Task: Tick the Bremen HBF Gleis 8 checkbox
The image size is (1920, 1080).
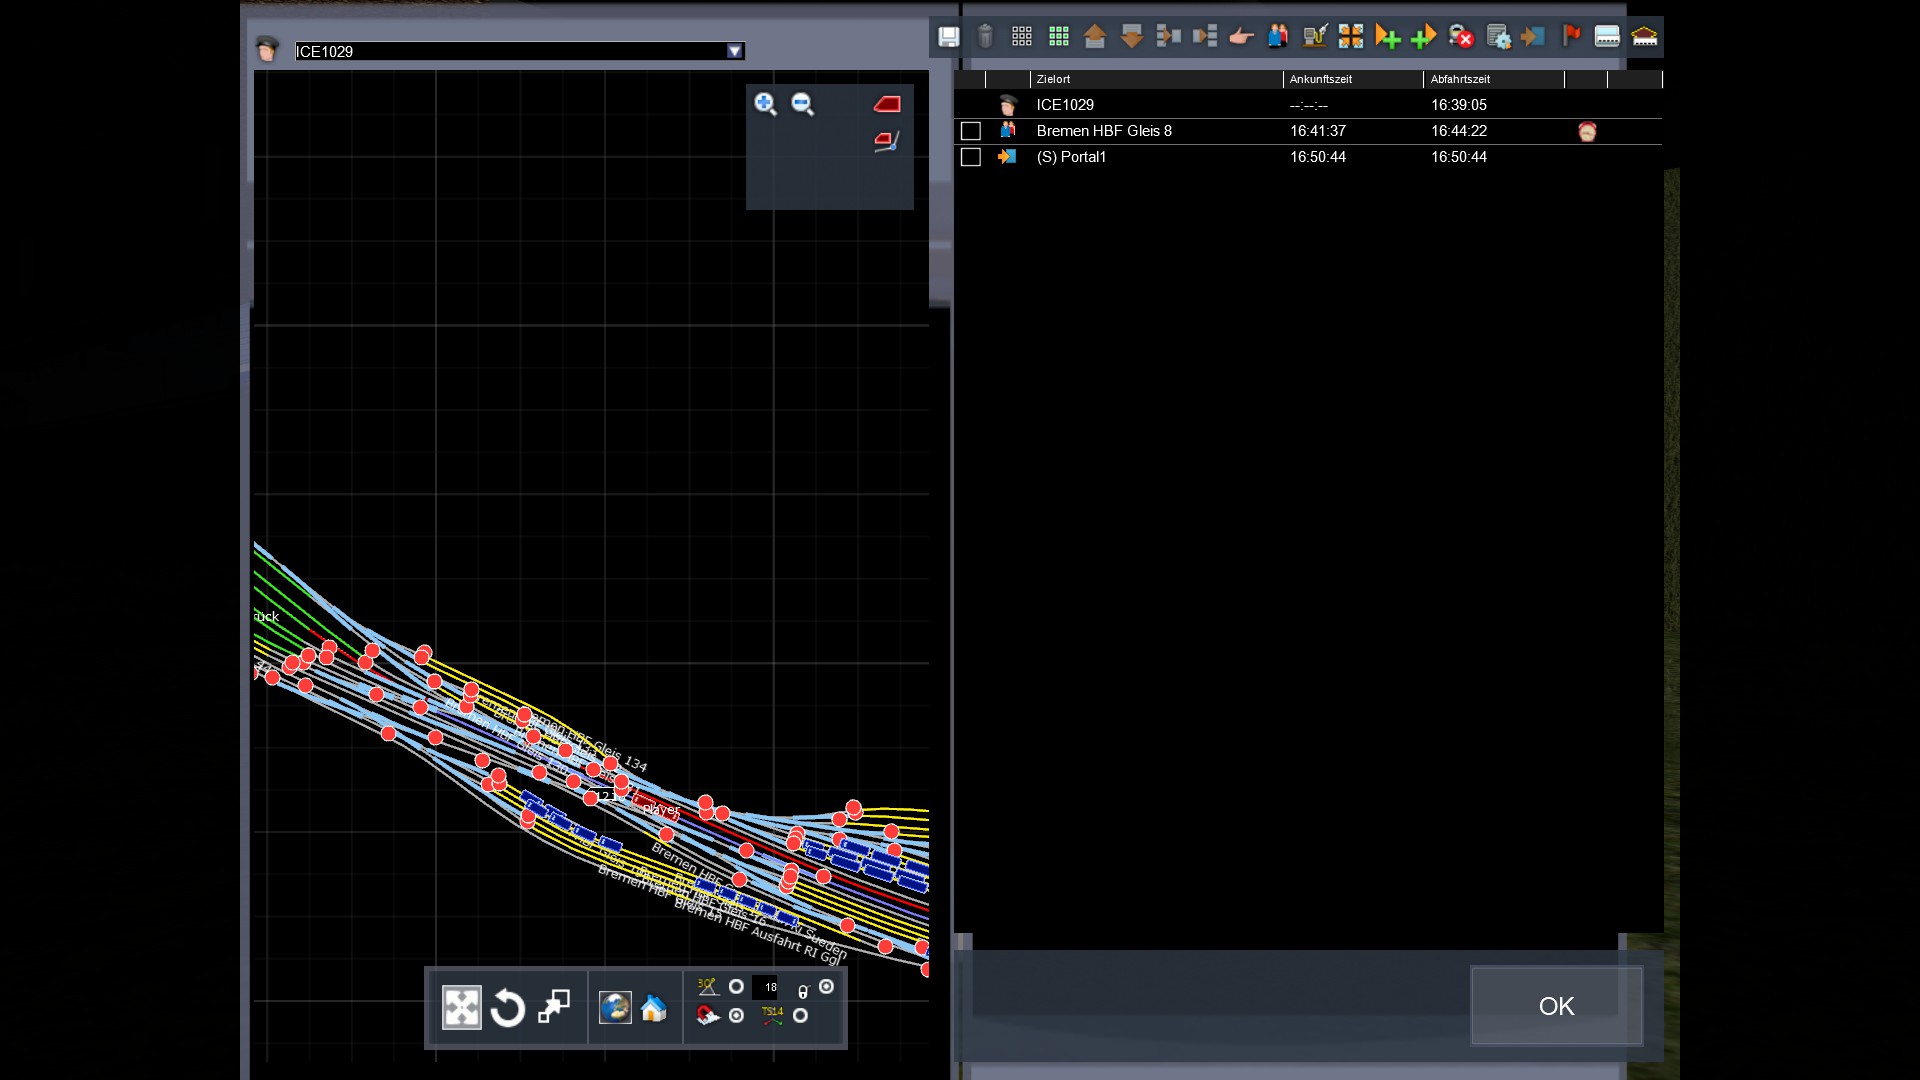Action: tap(970, 131)
